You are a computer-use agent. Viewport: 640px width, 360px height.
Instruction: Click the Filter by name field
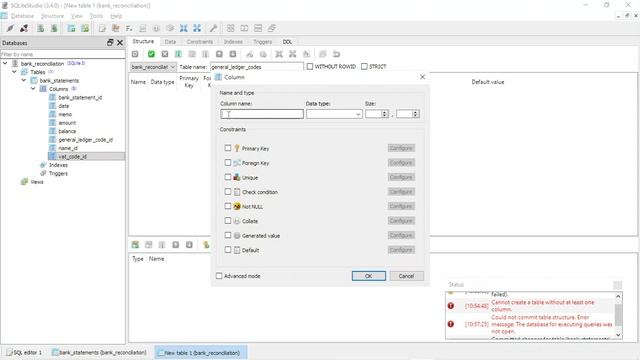[x=63, y=54]
